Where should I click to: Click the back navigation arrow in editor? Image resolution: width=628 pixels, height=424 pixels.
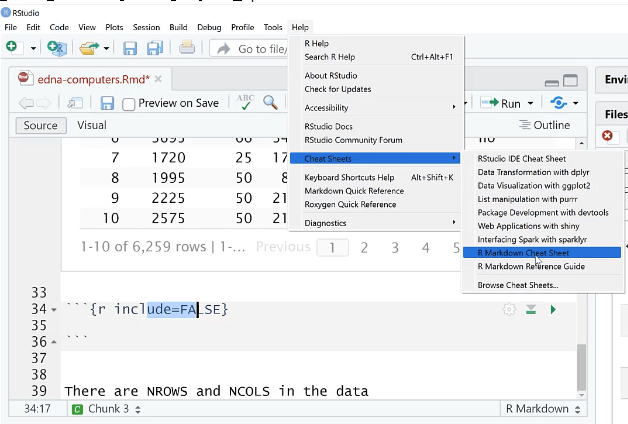point(26,103)
